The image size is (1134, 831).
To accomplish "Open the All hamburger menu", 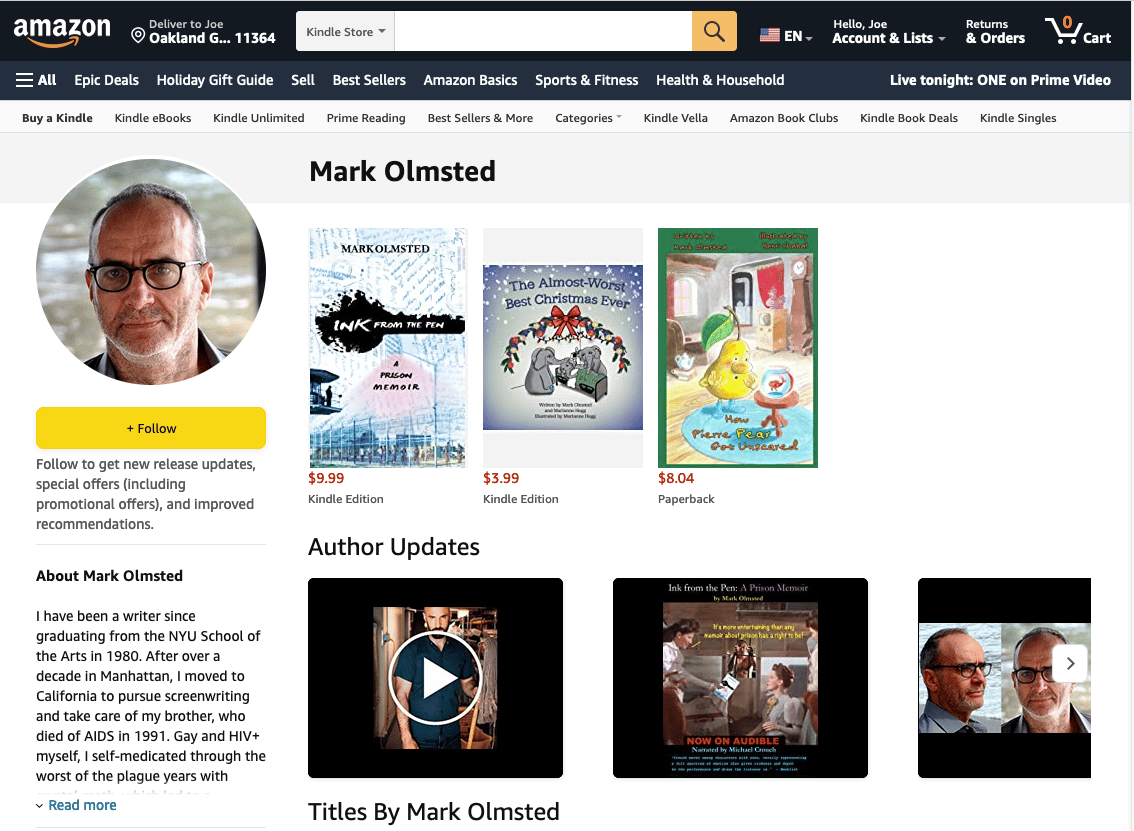I will [x=36, y=80].
